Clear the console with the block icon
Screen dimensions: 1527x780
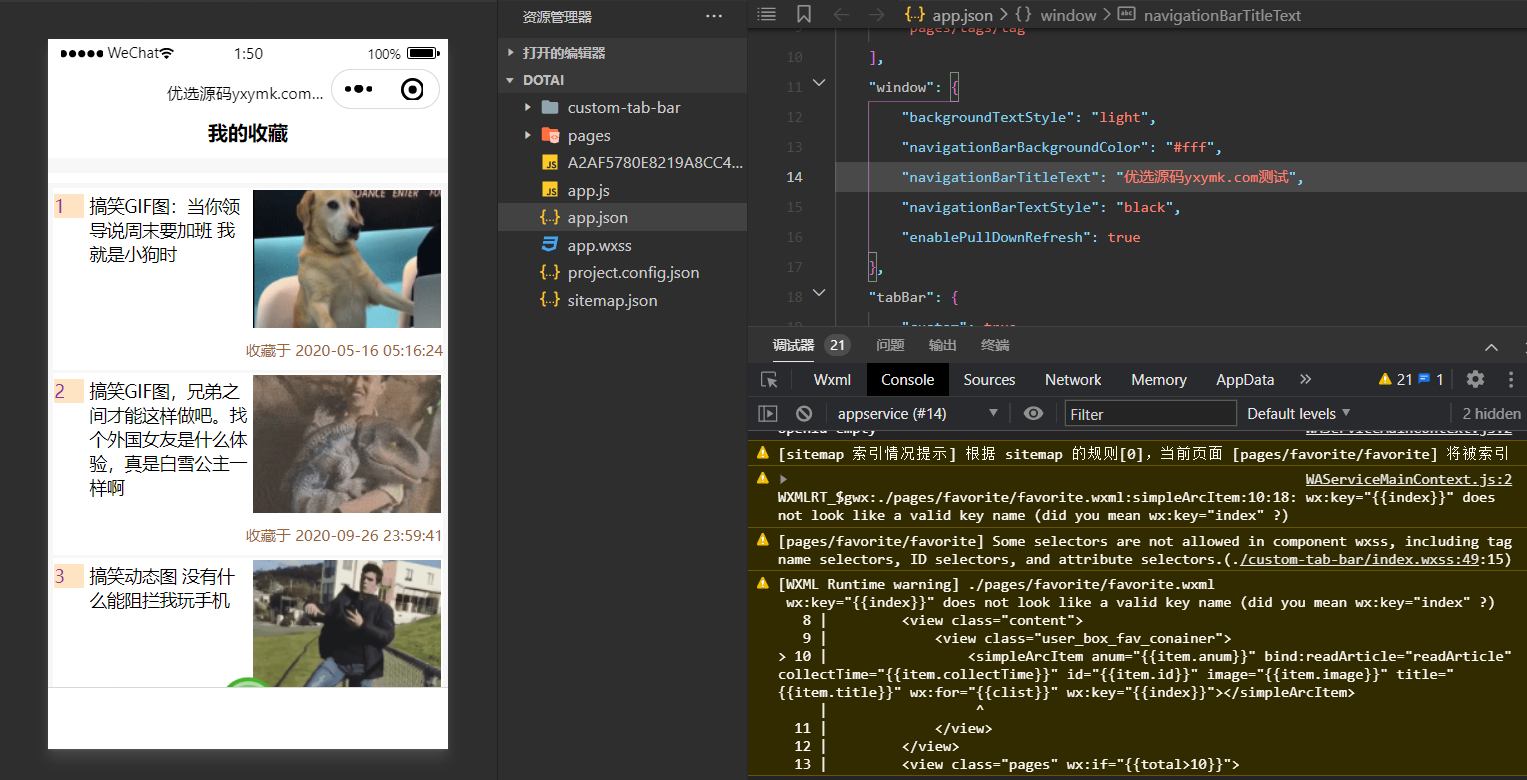click(804, 413)
